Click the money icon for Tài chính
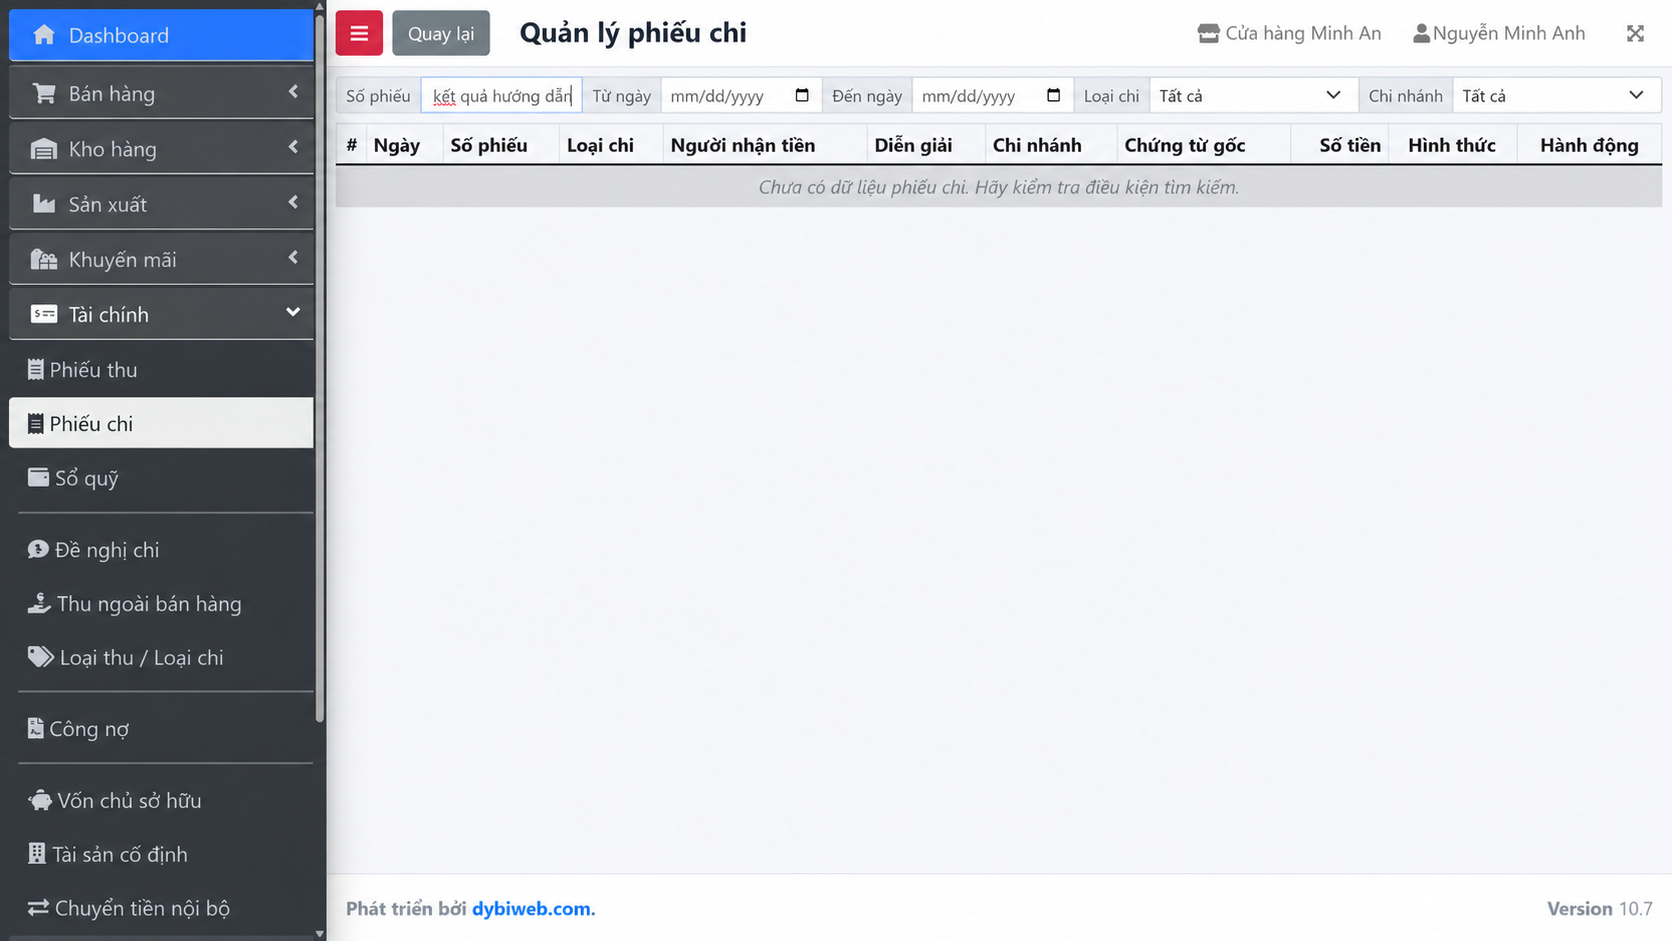Image resolution: width=1672 pixels, height=941 pixels. coord(44,314)
